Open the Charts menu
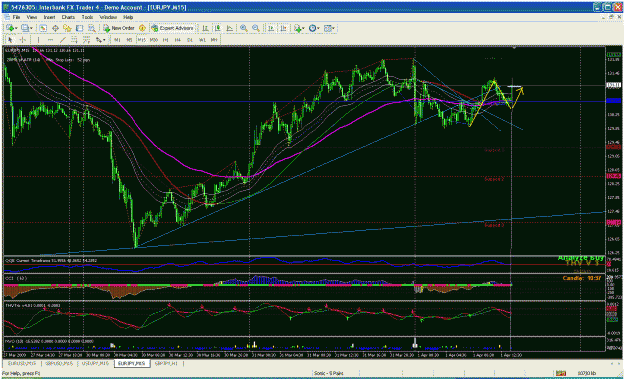Image resolution: width=625 pixels, height=379 pixels. 68,17
